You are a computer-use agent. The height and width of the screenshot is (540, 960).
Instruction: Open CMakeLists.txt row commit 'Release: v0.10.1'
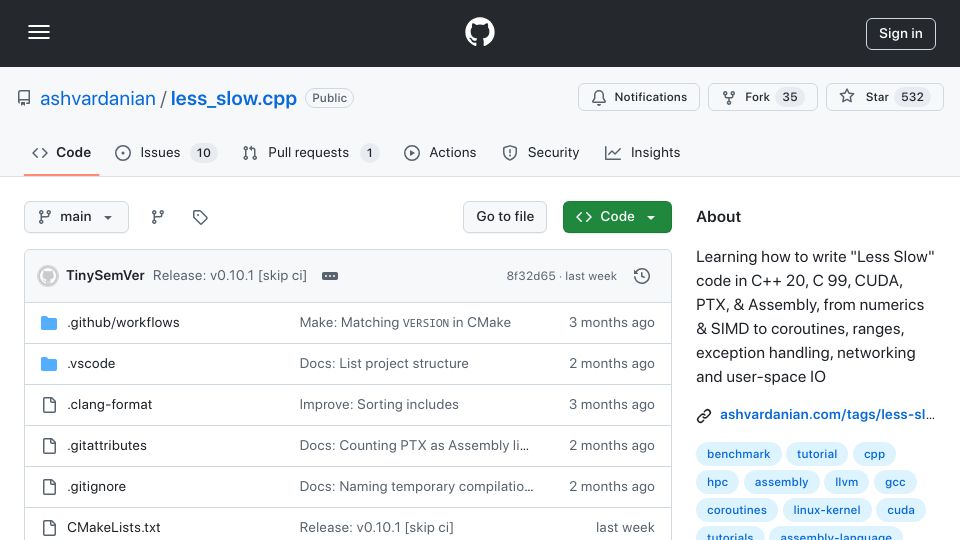tap(377, 528)
